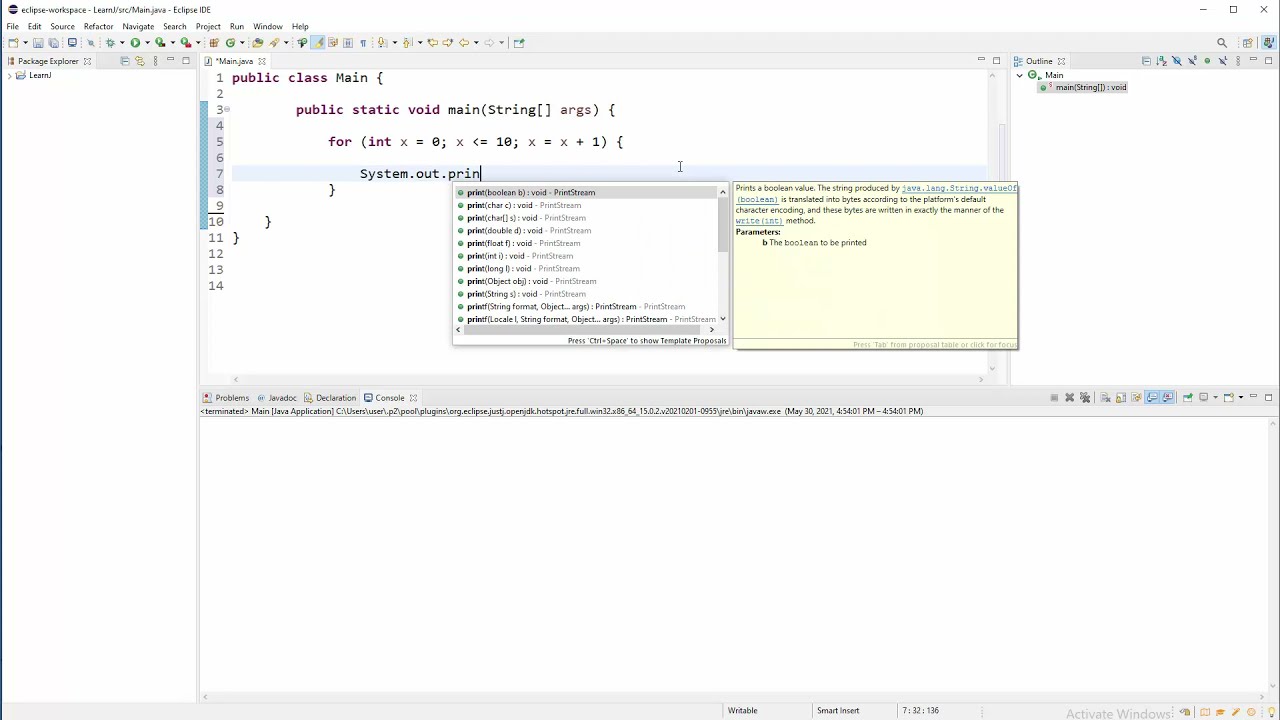This screenshot has height=720, width=1280.
Task: Click editor horizontal scrollbar right arrow
Action: coord(980,379)
